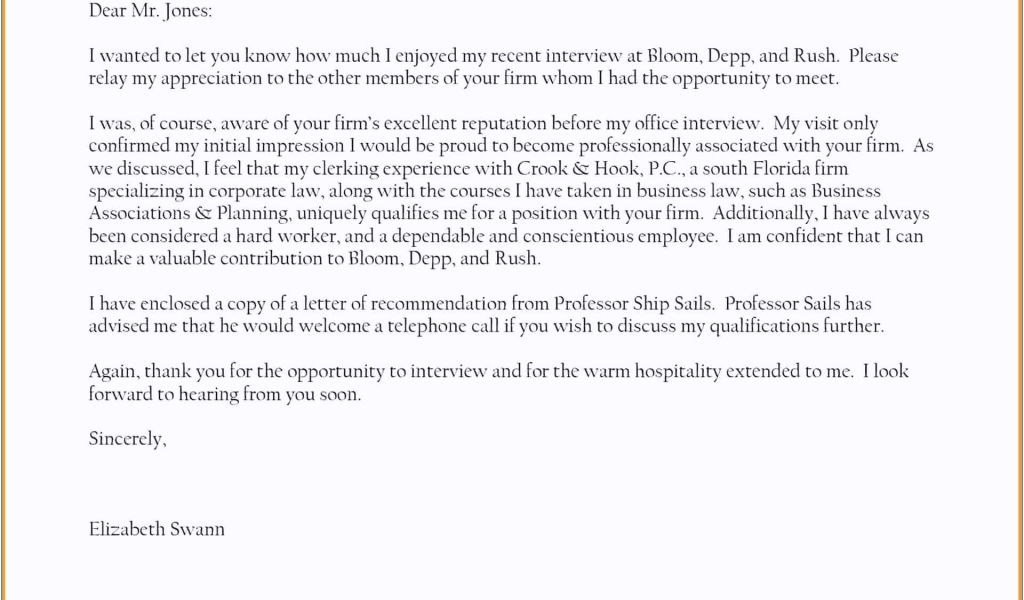Click the course name "Associations & Planning"

188,214
